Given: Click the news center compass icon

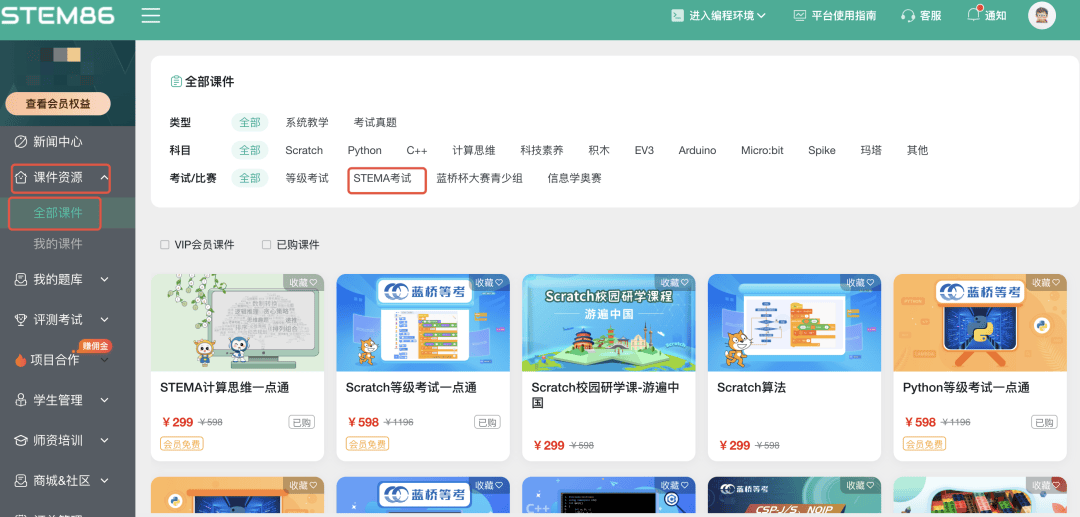Looking at the screenshot, I should 21,142.
